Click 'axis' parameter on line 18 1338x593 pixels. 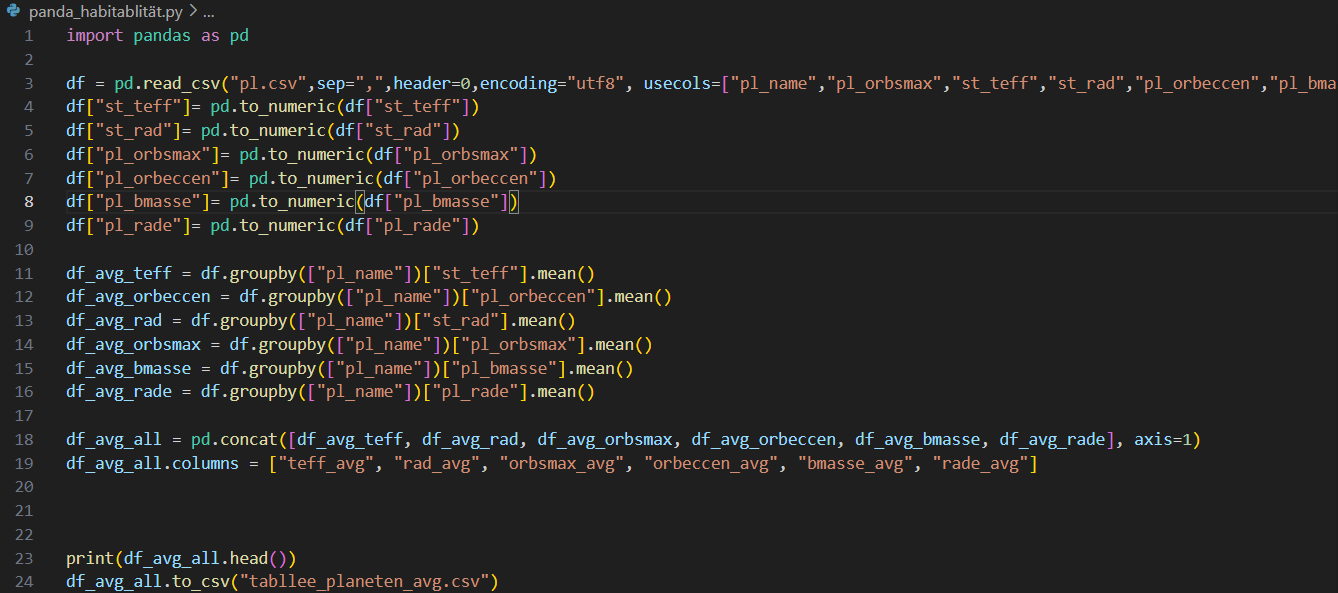point(1152,439)
